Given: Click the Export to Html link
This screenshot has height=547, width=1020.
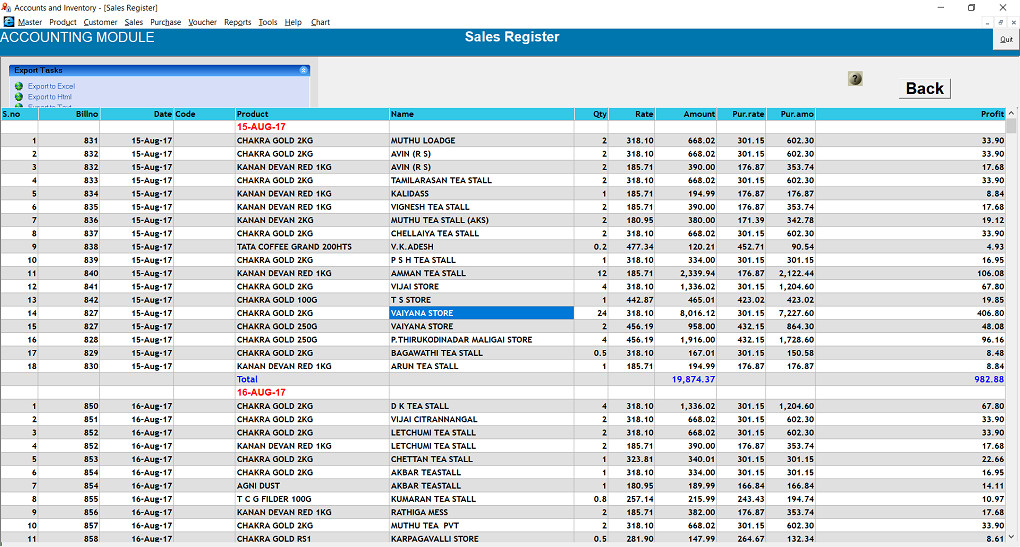Looking at the screenshot, I should tap(50, 97).
